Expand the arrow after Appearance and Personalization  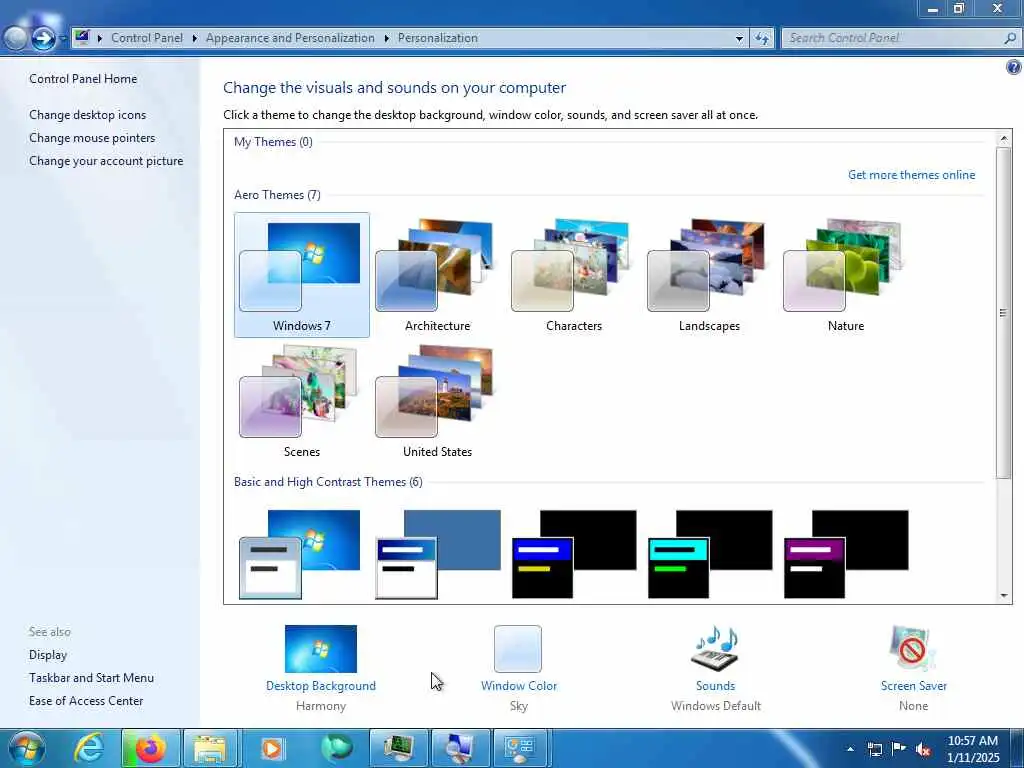(387, 39)
